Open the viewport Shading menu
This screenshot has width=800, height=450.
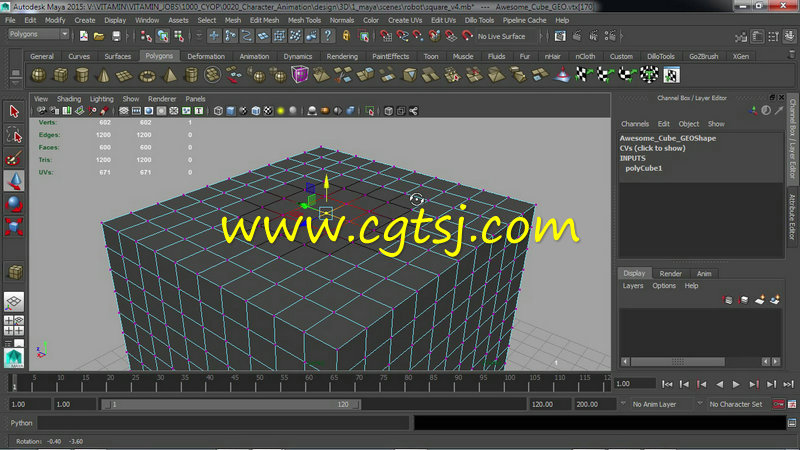(x=69, y=99)
